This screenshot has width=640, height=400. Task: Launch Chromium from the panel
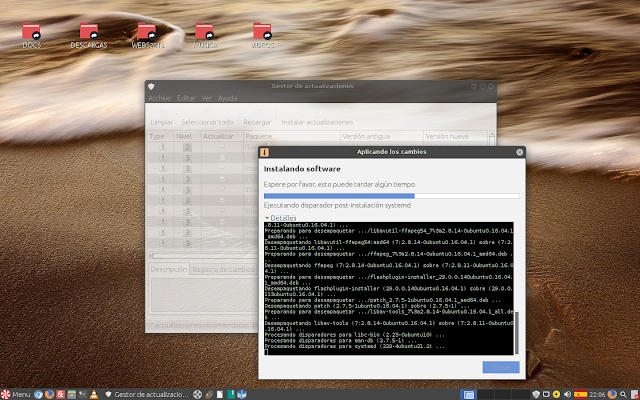[x=38, y=394]
